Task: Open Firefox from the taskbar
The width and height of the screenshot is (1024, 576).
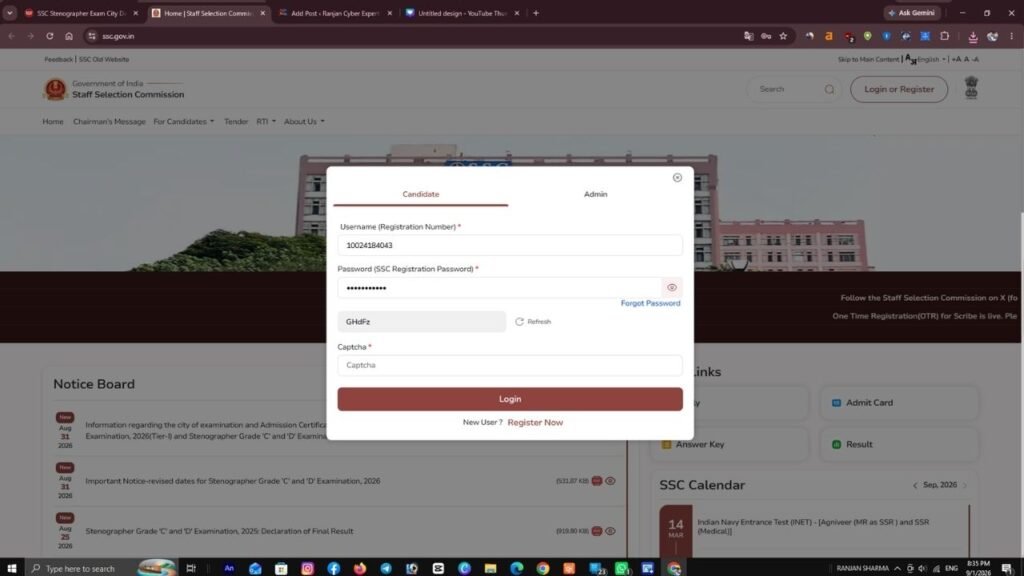Action: [360, 568]
